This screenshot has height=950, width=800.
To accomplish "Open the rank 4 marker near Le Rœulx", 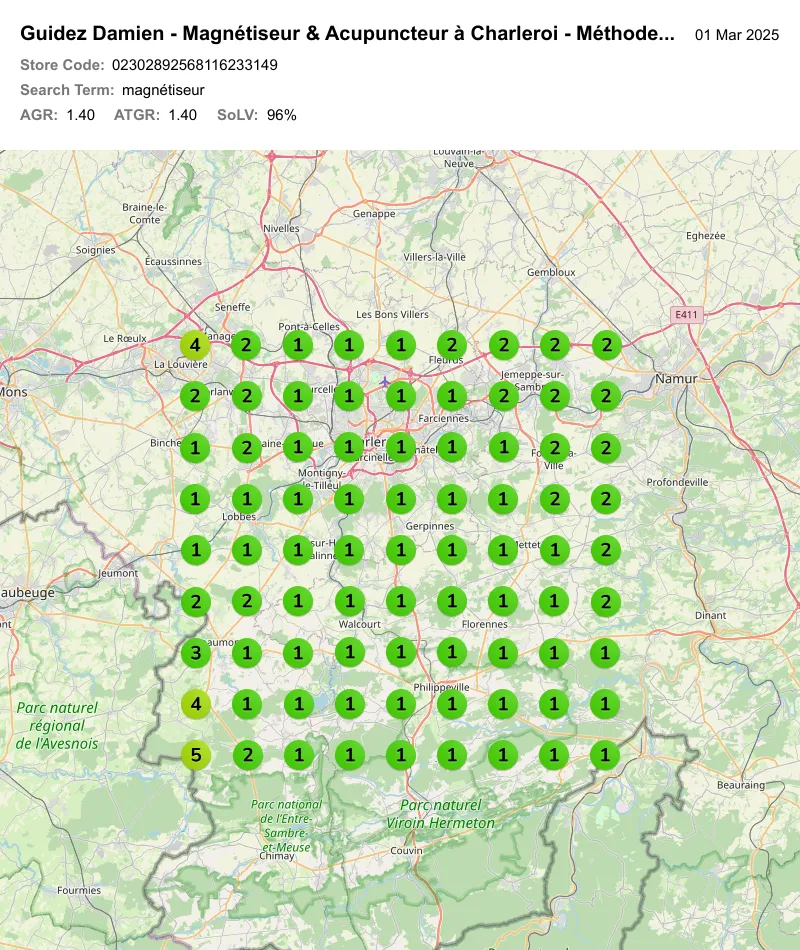I will (195, 345).
